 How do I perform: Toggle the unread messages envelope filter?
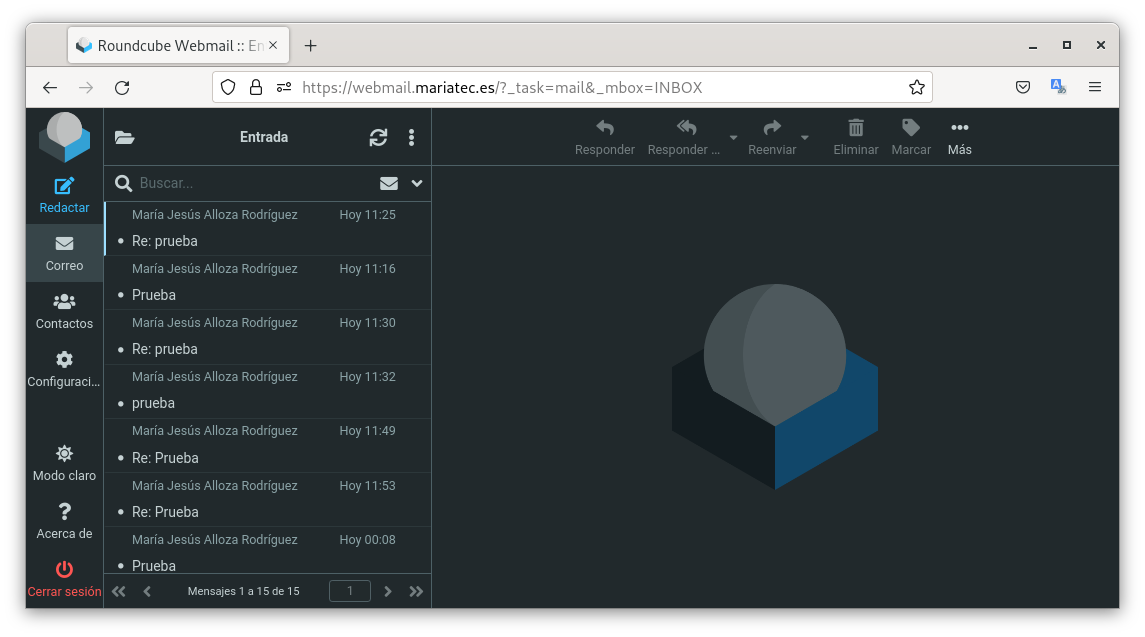pyautogui.click(x=389, y=183)
